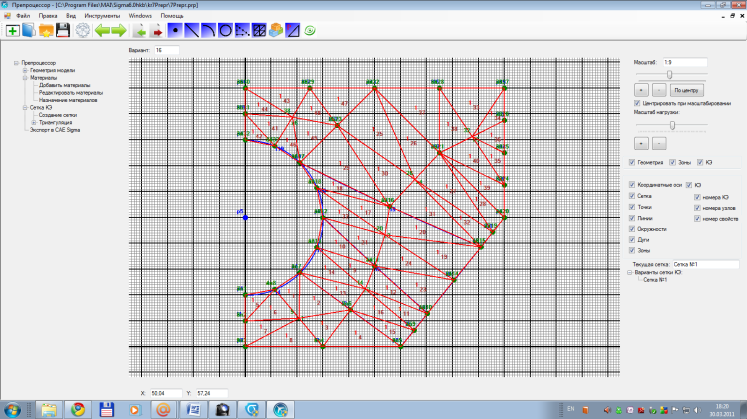This screenshot has height=419, width=747.
Task: Select the straight line drawing tool
Action: pyautogui.click(x=192, y=30)
